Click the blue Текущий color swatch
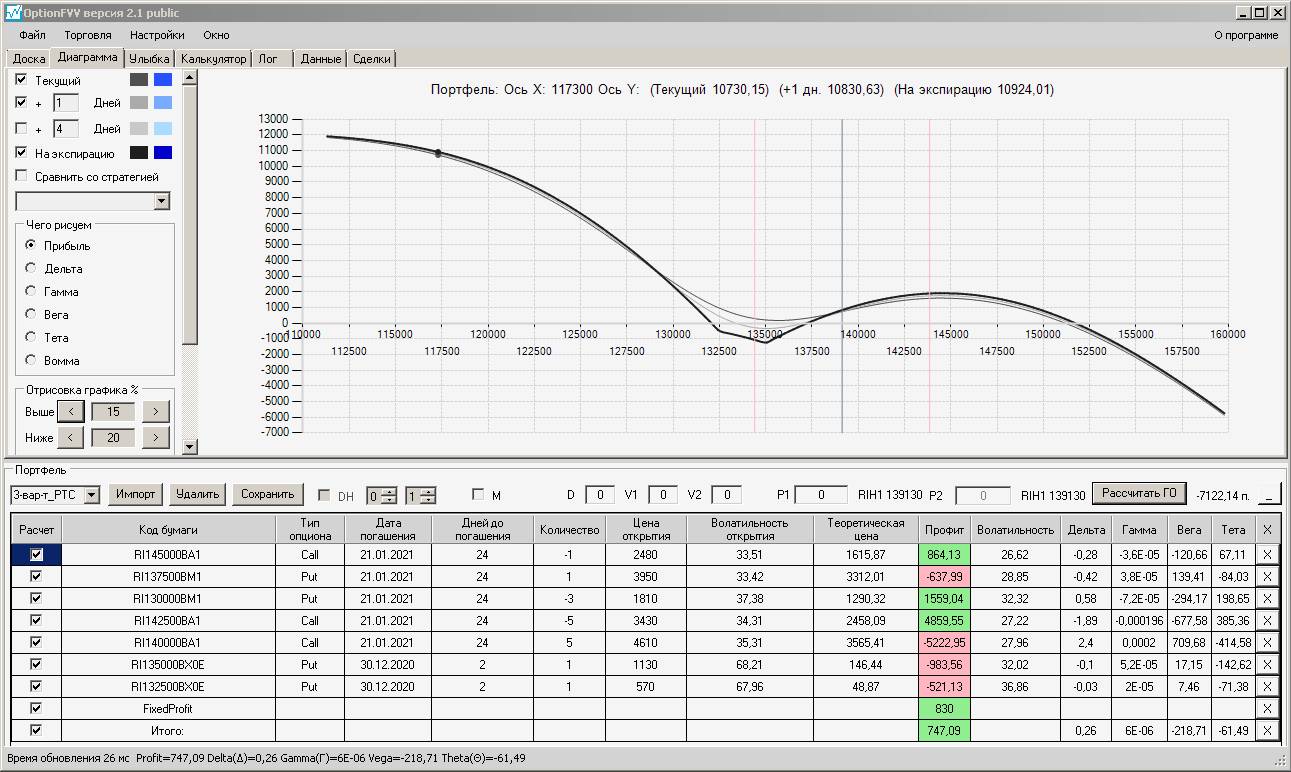Viewport: 1291px width, 772px height. 163,80
